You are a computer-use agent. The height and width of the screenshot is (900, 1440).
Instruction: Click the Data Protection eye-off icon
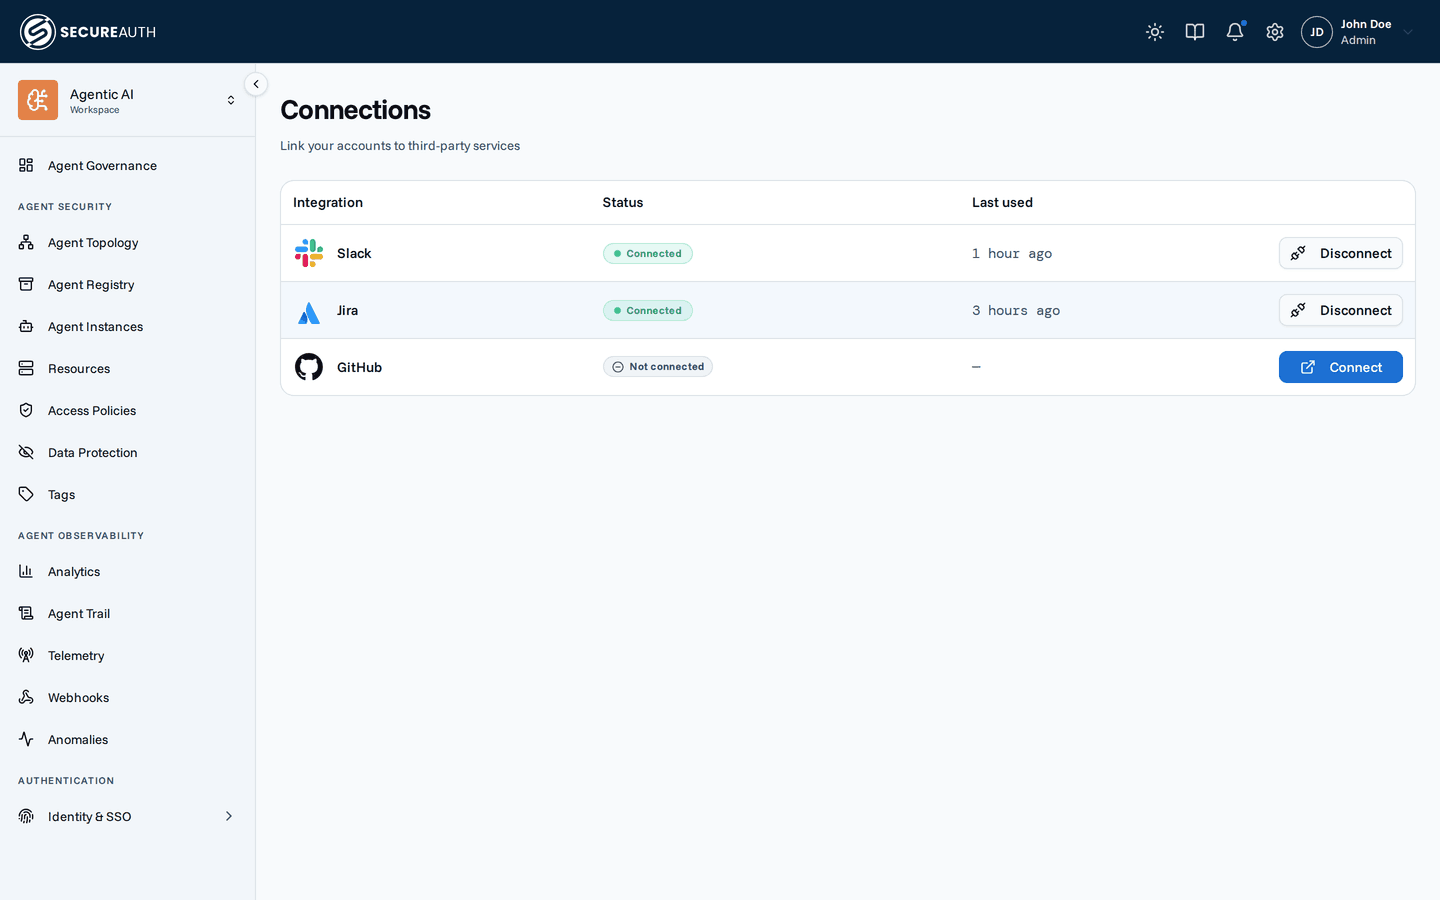[26, 452]
